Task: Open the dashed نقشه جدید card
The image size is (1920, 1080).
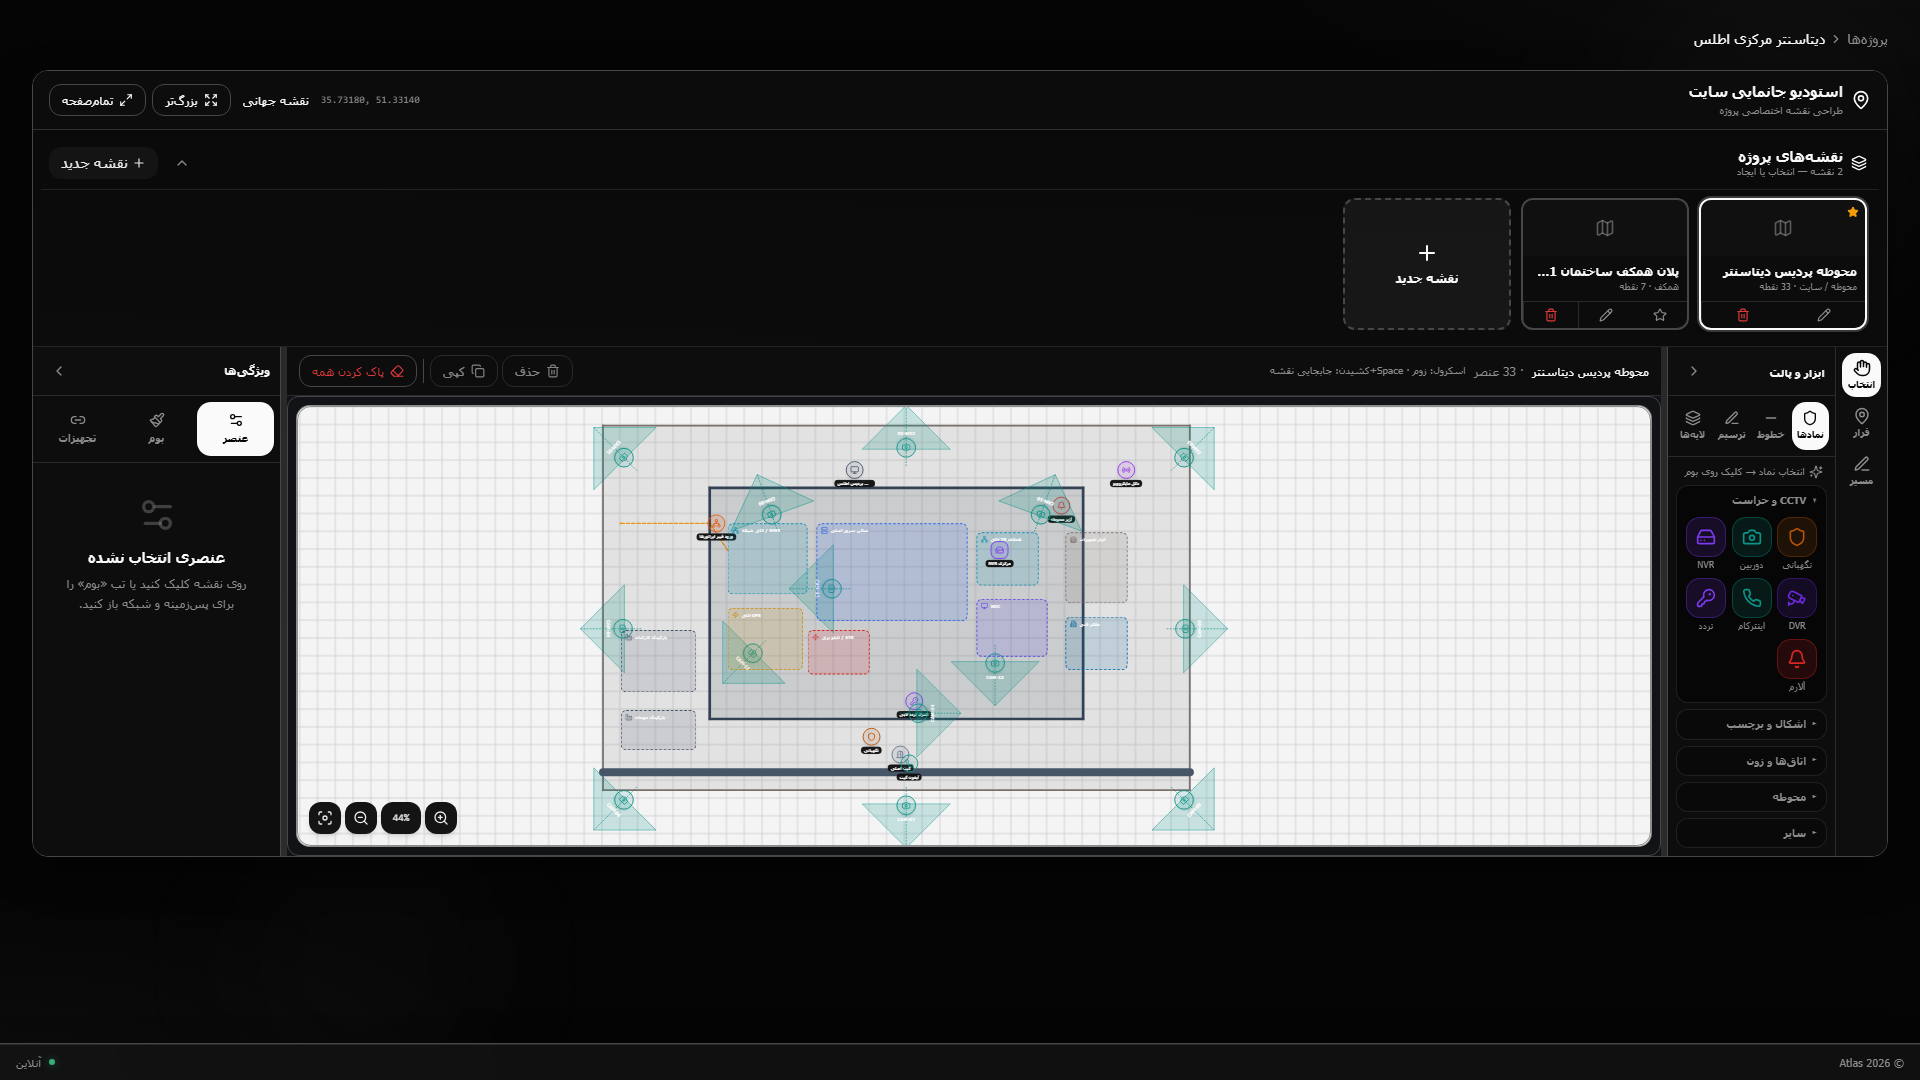Action: pos(1427,264)
